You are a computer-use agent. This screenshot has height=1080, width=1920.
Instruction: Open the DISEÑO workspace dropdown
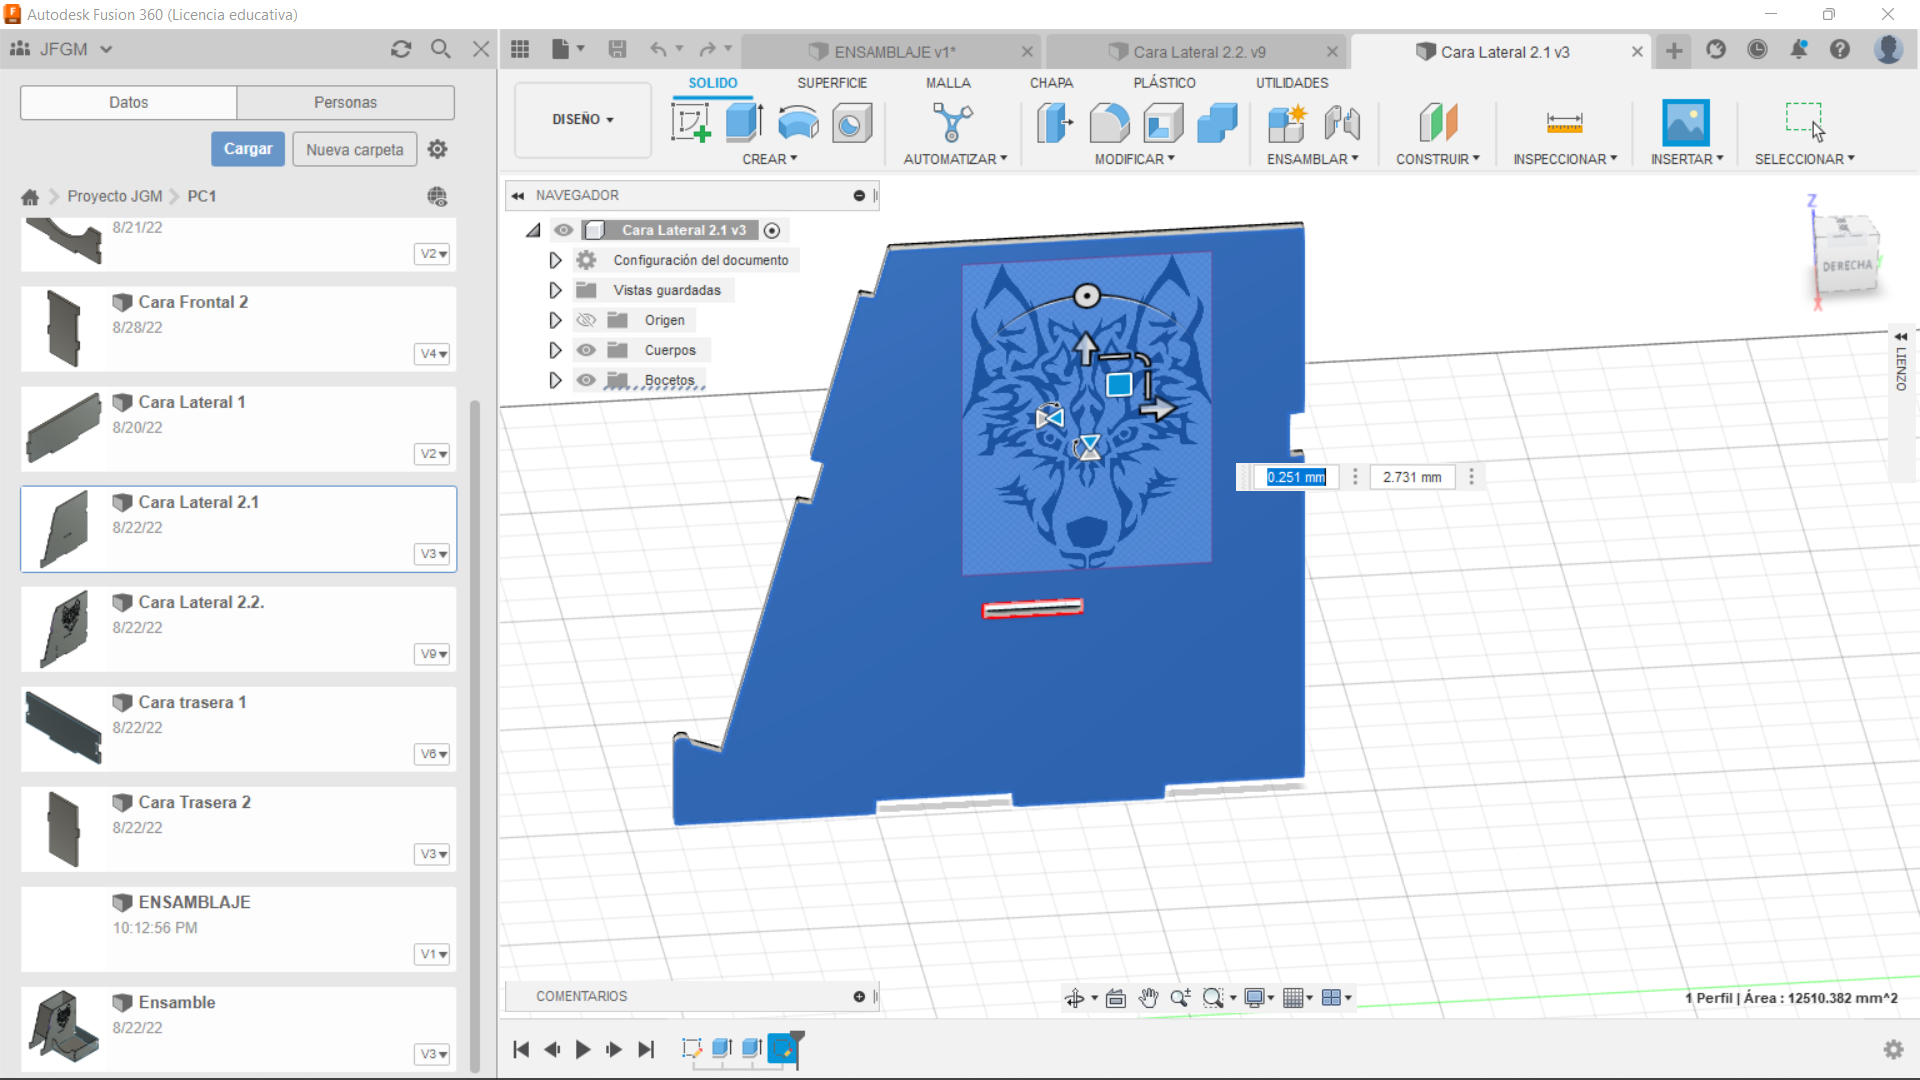pyautogui.click(x=583, y=119)
